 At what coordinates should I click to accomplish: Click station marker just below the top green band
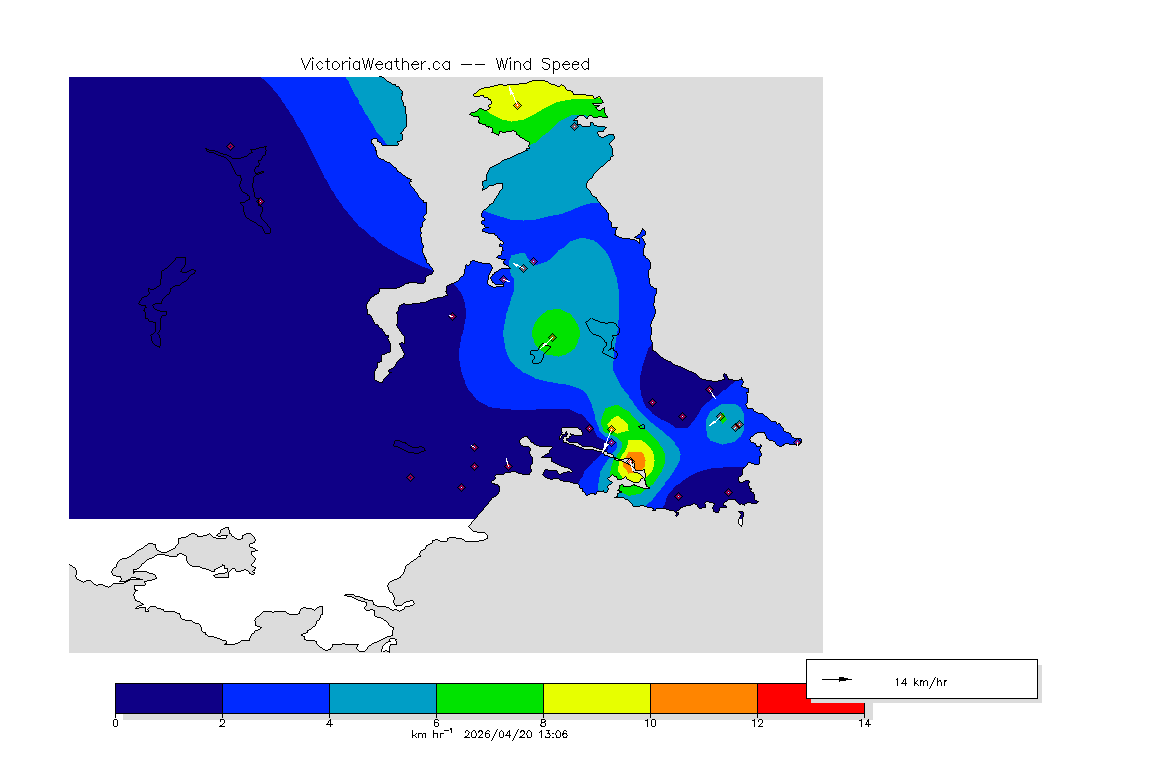click(574, 126)
